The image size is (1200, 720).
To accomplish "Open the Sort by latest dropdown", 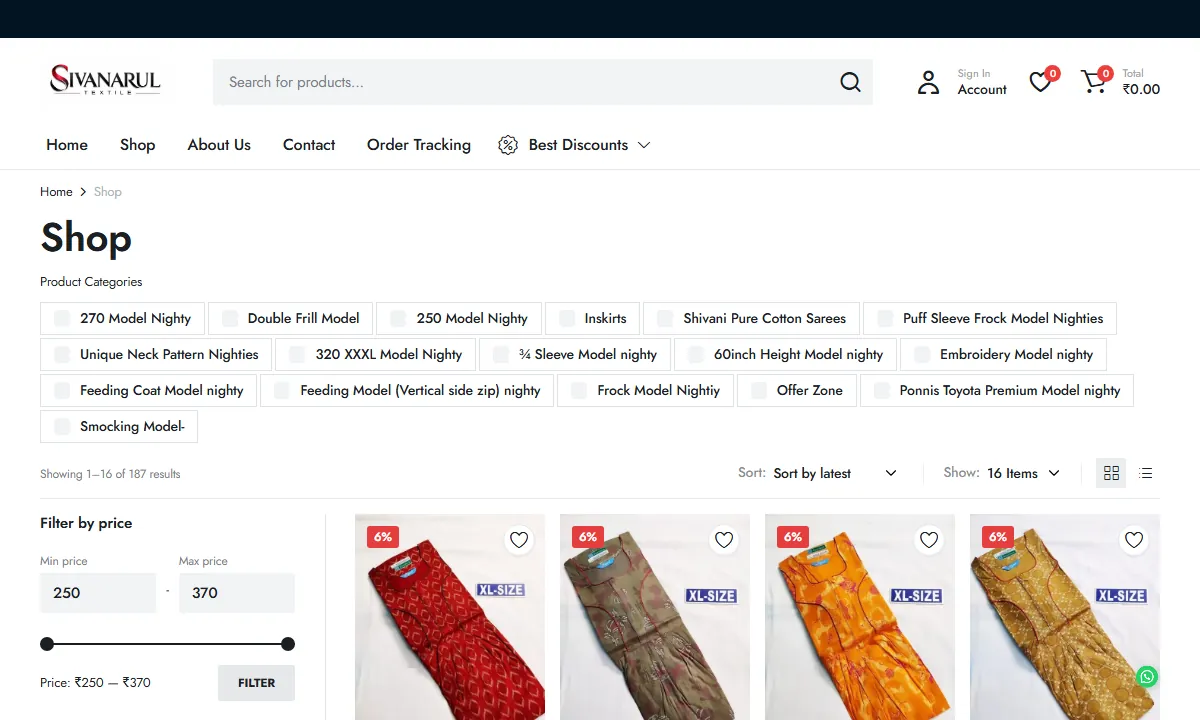I will pyautogui.click(x=834, y=473).
